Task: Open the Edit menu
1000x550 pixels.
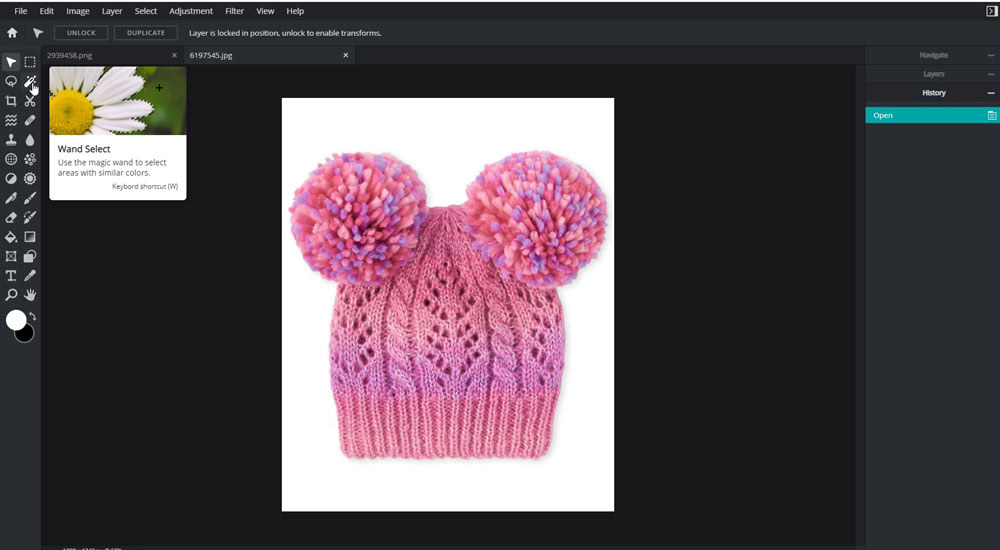Action: click(x=47, y=11)
